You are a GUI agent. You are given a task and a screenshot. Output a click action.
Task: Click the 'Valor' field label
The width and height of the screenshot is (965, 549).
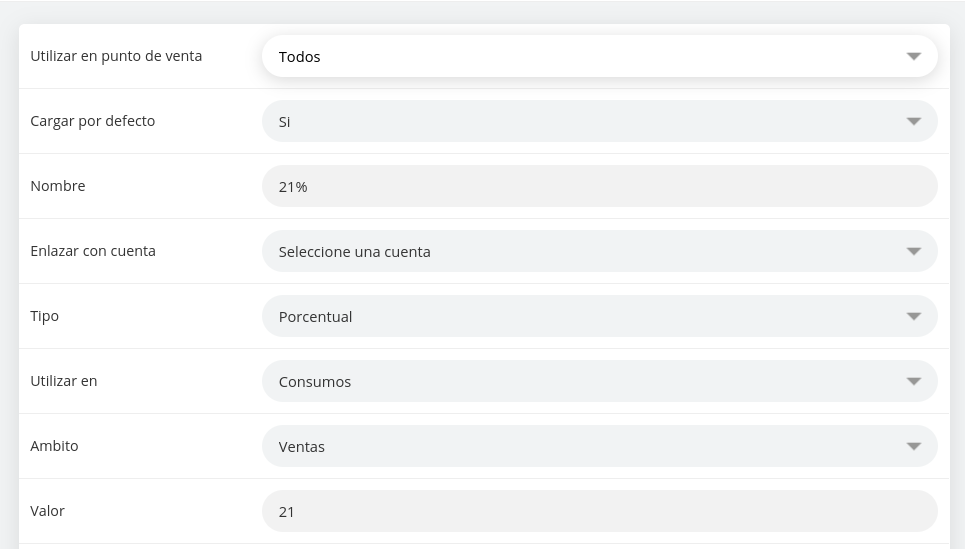(47, 511)
